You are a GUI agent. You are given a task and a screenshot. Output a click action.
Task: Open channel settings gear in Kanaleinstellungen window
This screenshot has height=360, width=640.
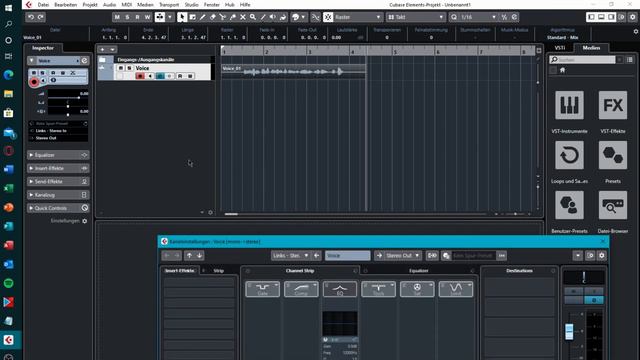[x=602, y=256]
